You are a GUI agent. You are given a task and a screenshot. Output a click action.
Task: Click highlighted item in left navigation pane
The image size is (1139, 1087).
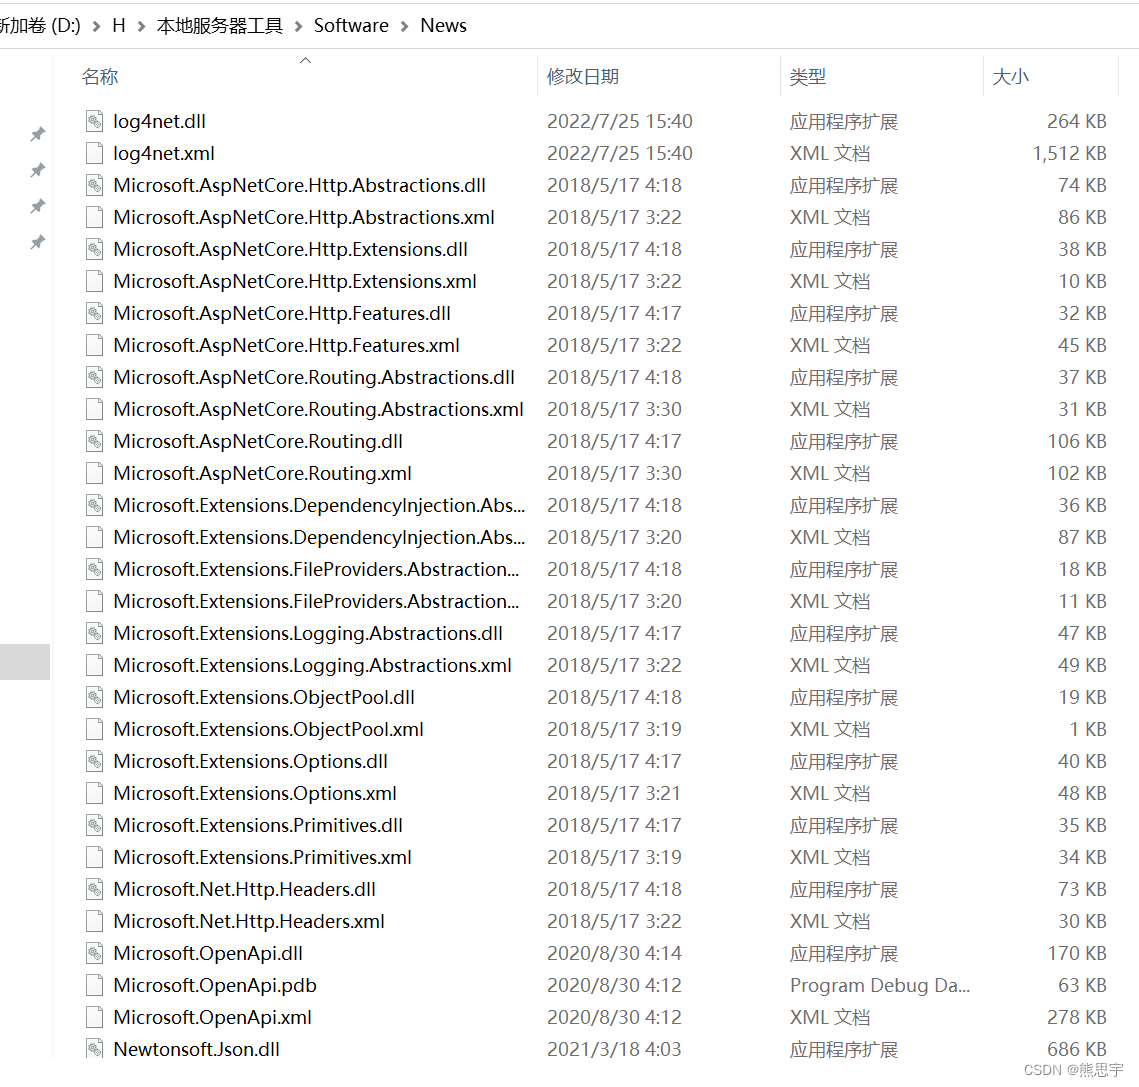pos(25,661)
